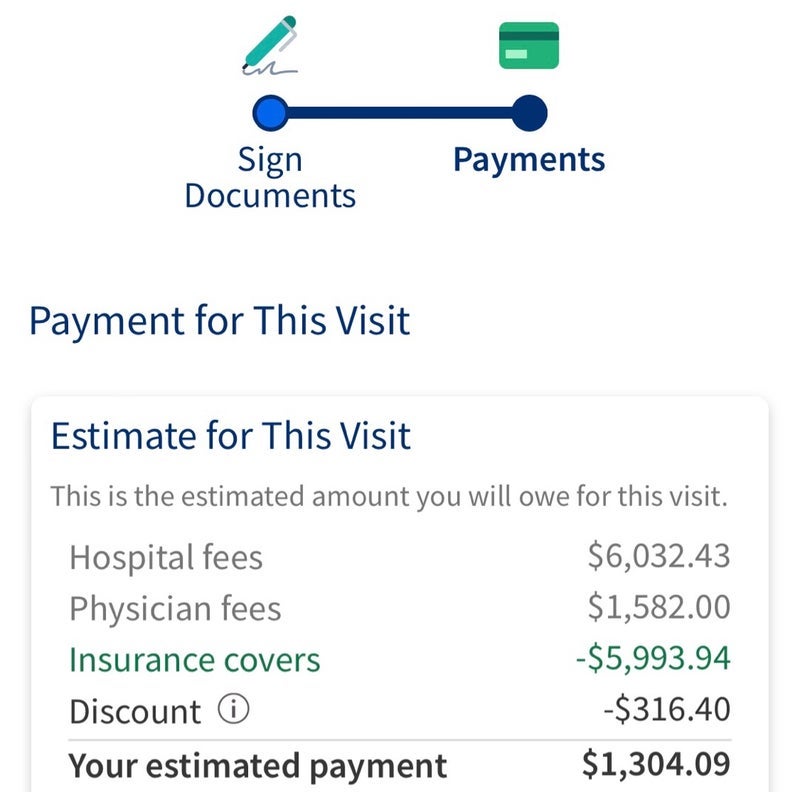Click the estimated amount description text

pos(389,496)
